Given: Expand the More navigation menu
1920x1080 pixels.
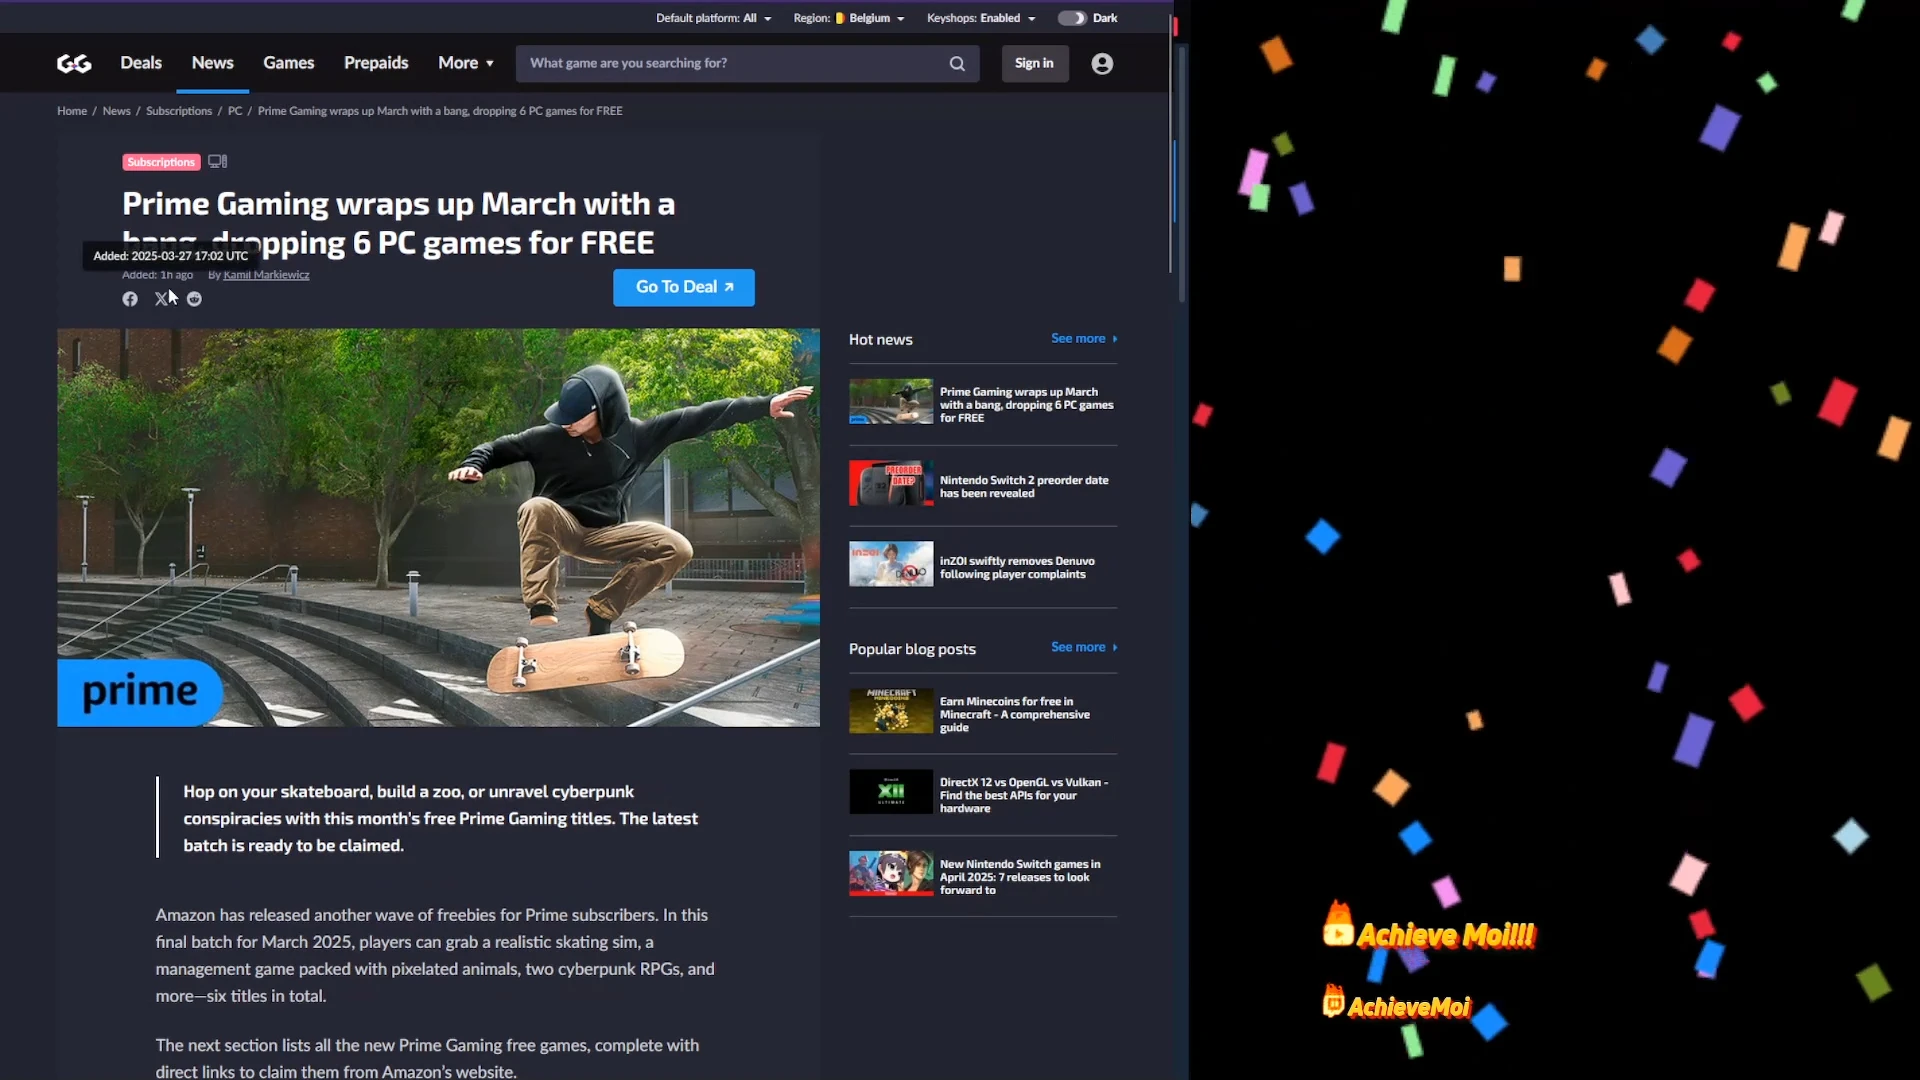Looking at the screenshot, I should [x=466, y=63].
